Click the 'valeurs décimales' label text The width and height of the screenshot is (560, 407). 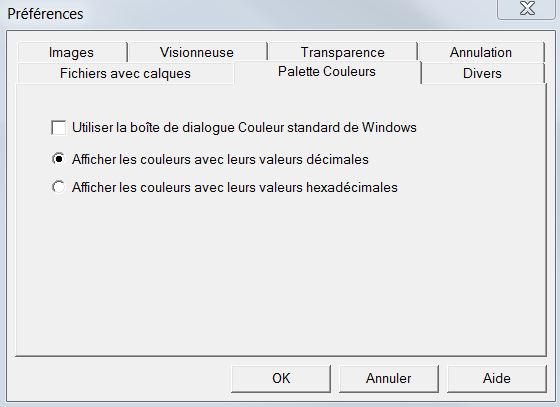(x=314, y=159)
